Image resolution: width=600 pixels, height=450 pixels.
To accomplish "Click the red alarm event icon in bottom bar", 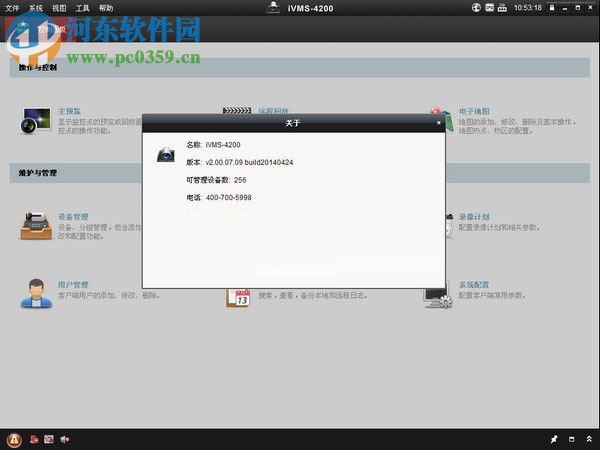I will click(34, 439).
